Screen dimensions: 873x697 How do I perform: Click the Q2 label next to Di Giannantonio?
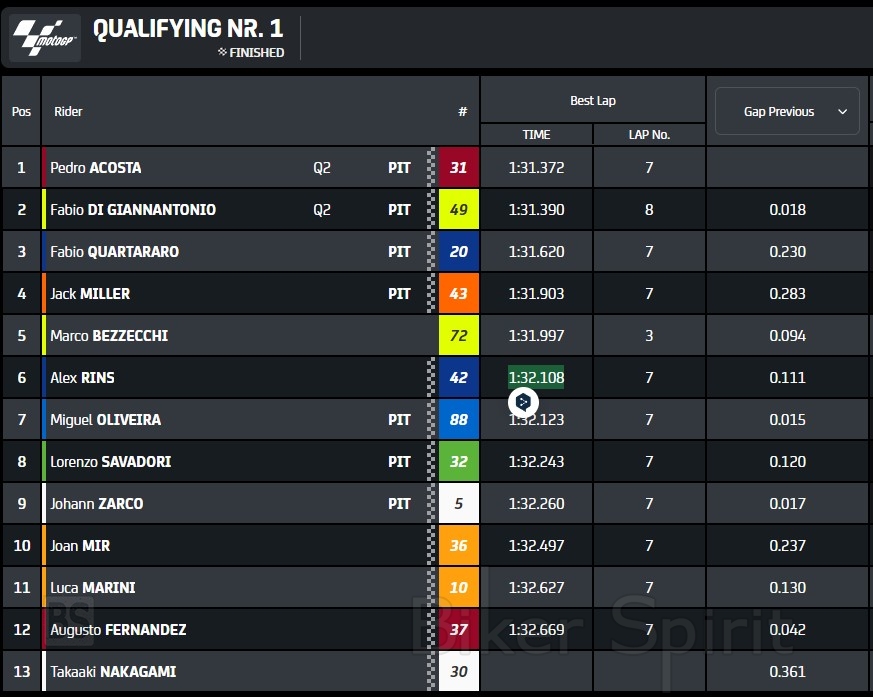tap(322, 210)
